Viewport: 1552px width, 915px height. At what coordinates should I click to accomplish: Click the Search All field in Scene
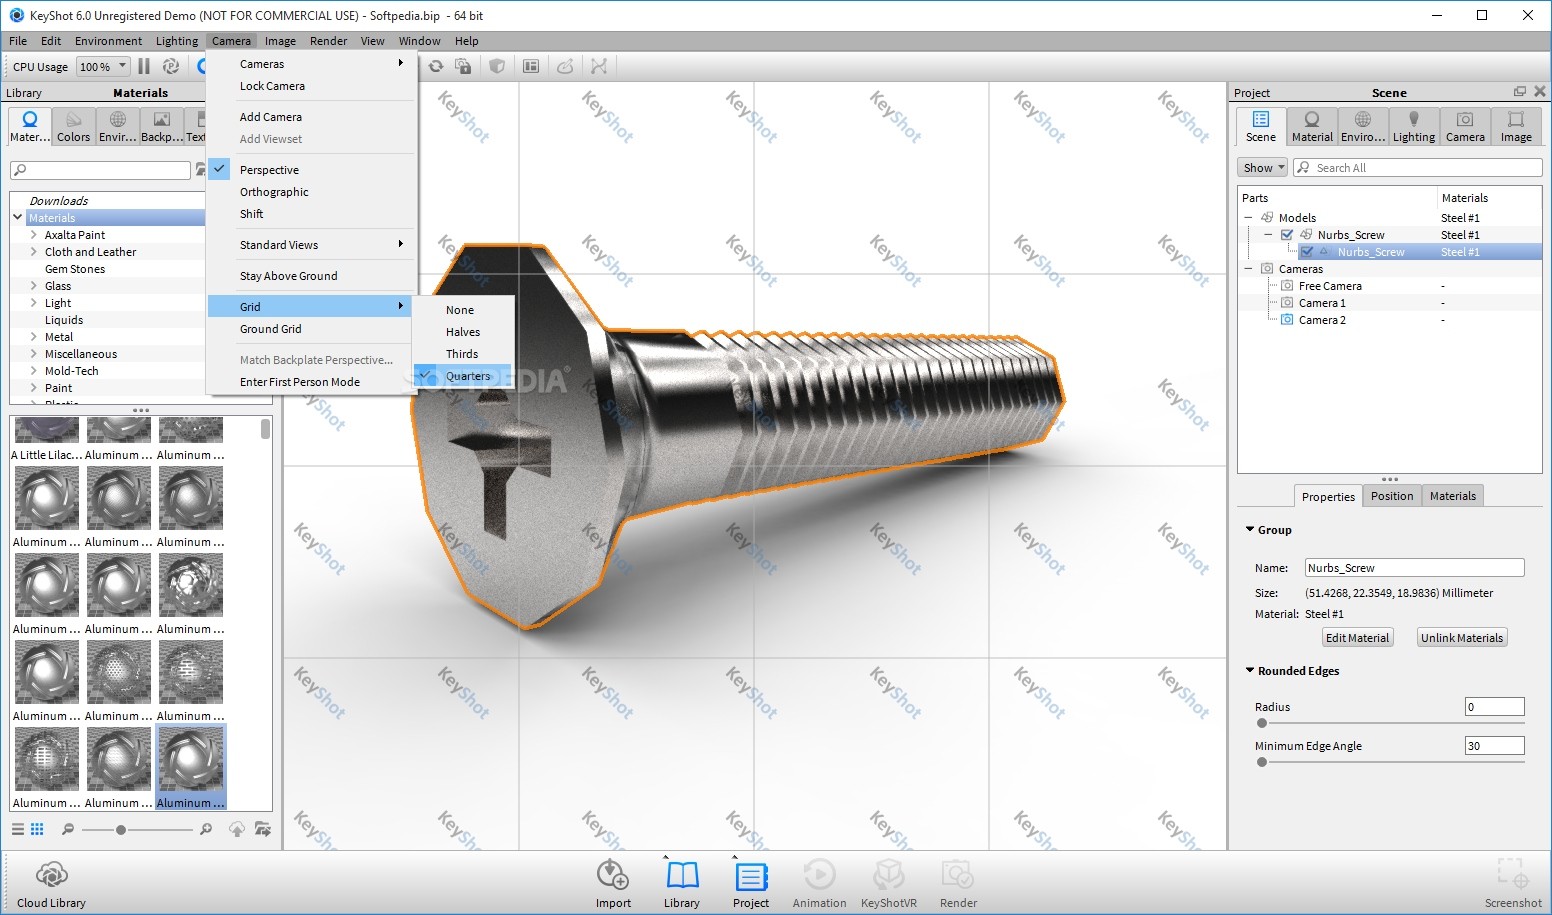(x=1418, y=168)
